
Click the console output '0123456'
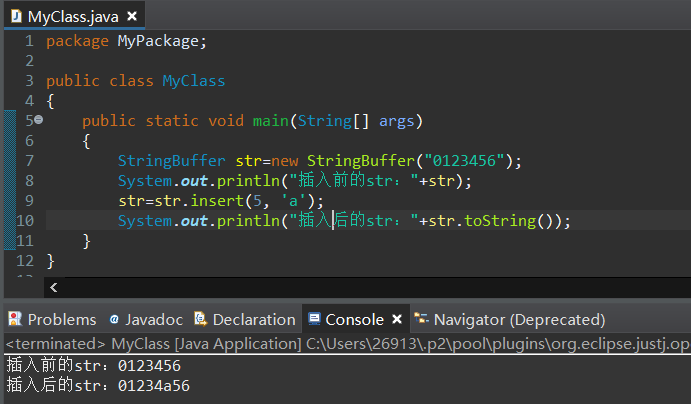(x=149, y=366)
